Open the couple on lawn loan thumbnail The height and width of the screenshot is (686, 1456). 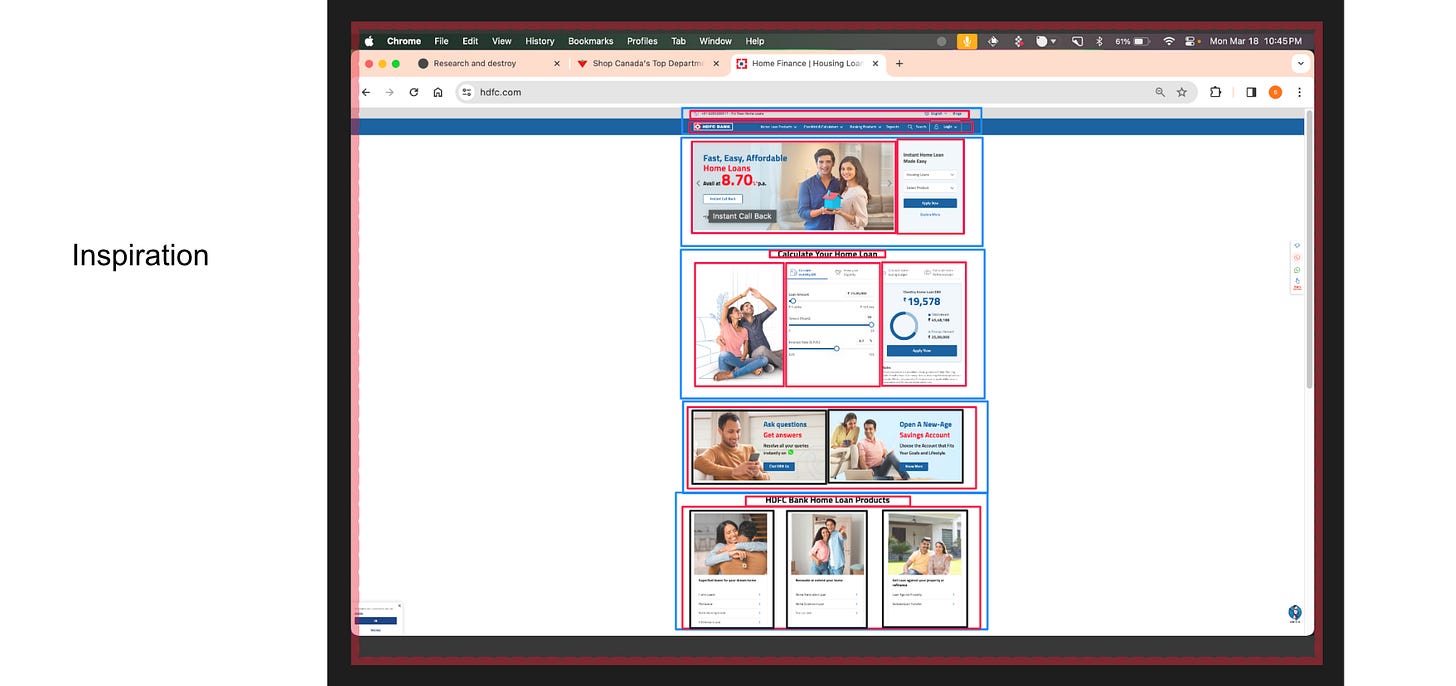point(925,544)
